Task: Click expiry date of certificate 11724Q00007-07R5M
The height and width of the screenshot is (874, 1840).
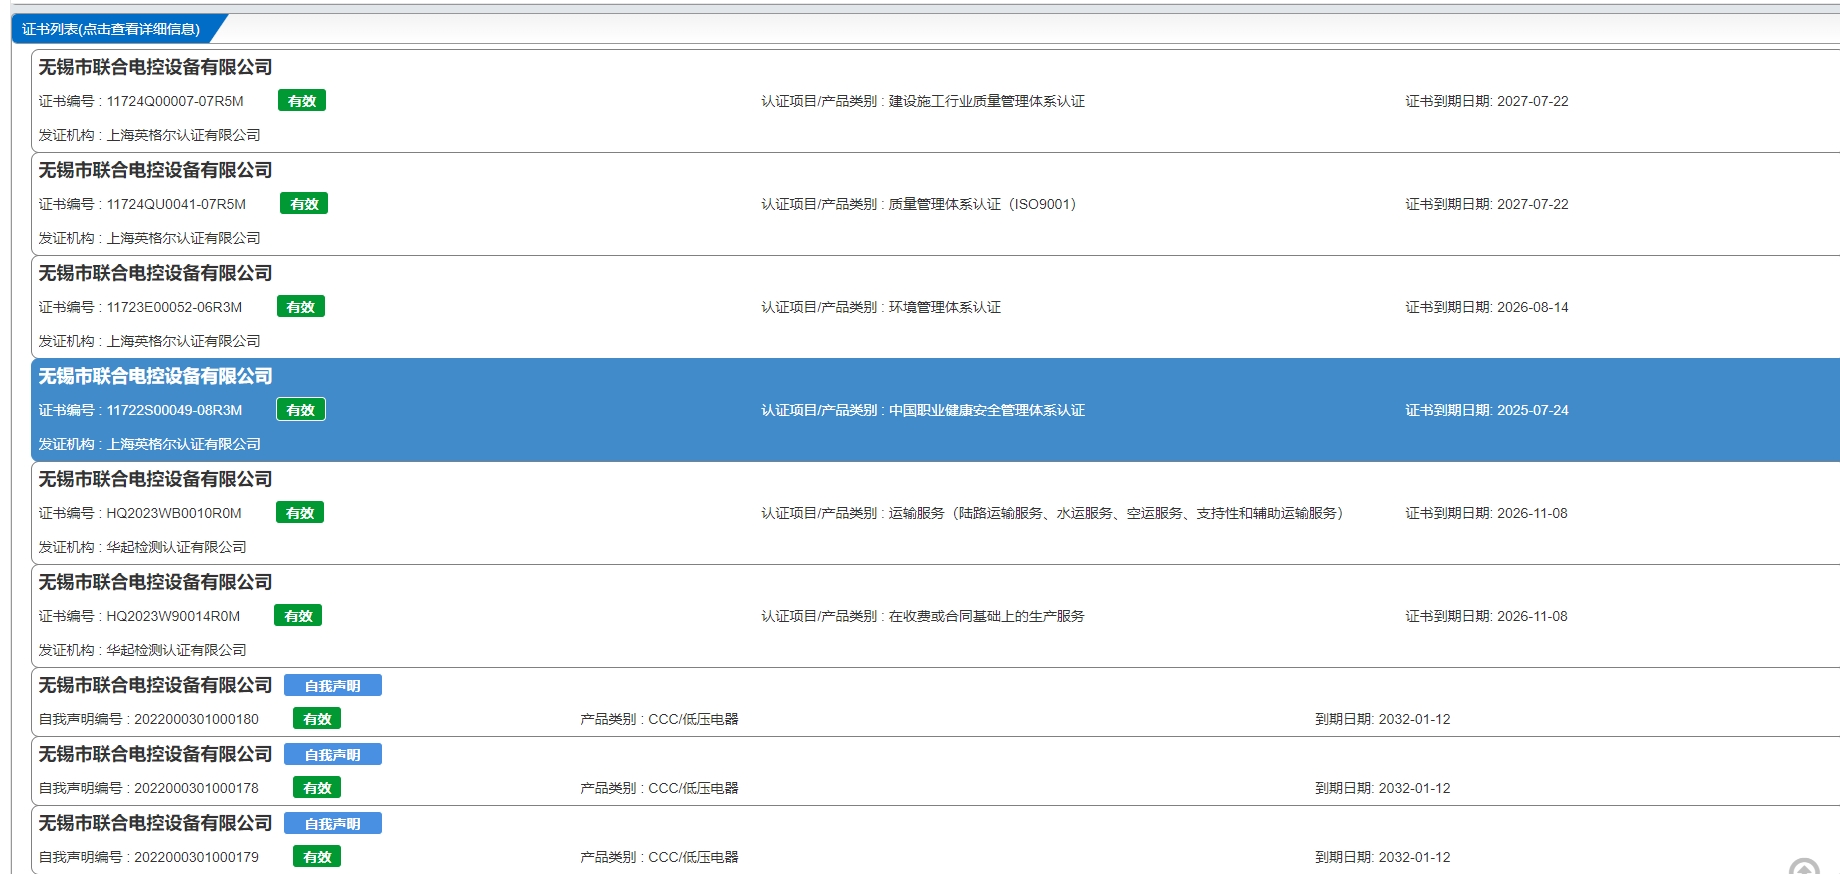Action: click(1533, 101)
